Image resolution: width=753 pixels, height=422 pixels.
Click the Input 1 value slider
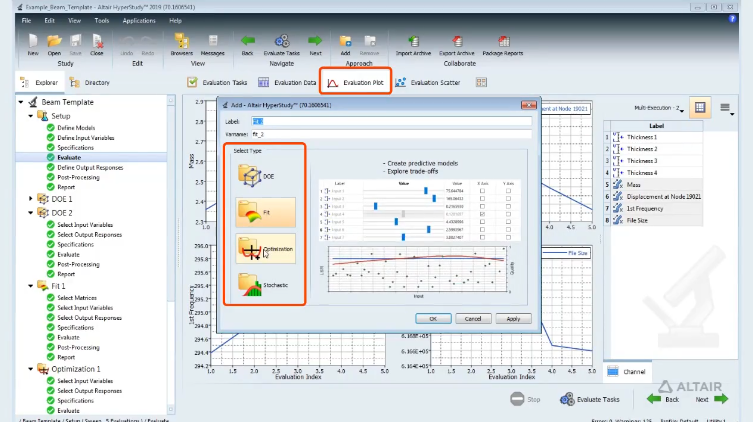pyautogui.click(x=425, y=191)
